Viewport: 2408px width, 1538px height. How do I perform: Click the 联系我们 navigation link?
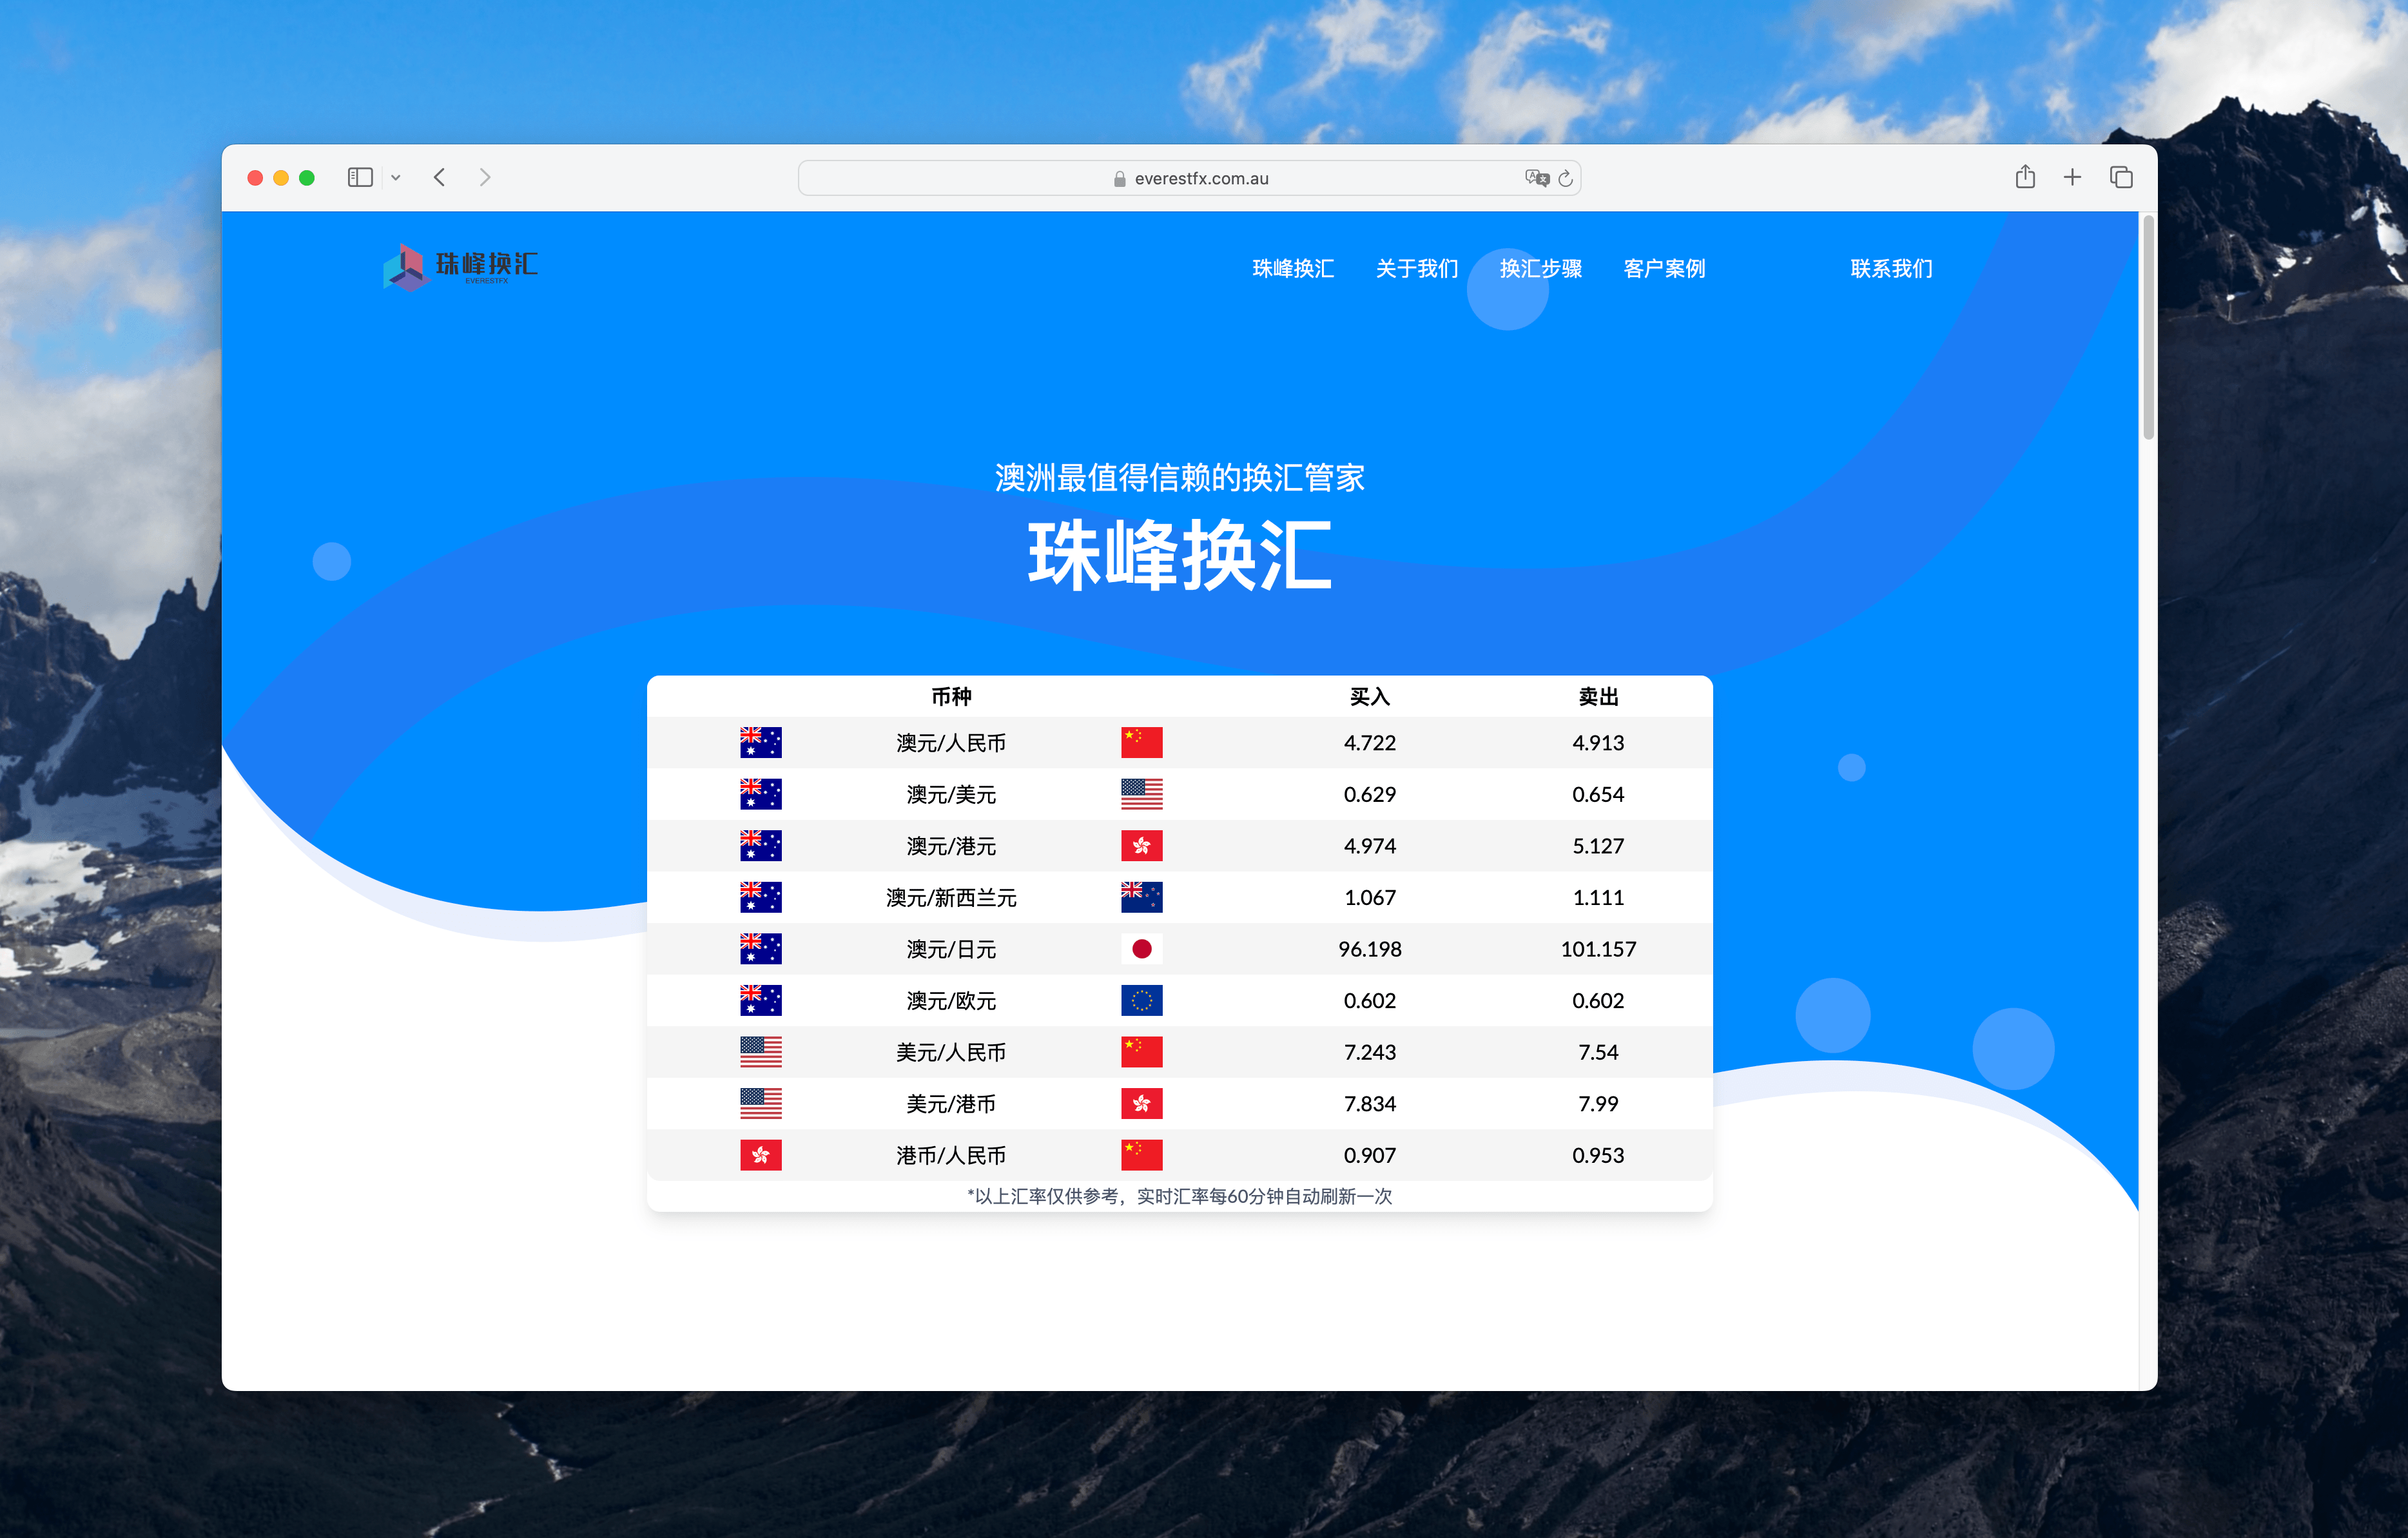point(1891,268)
